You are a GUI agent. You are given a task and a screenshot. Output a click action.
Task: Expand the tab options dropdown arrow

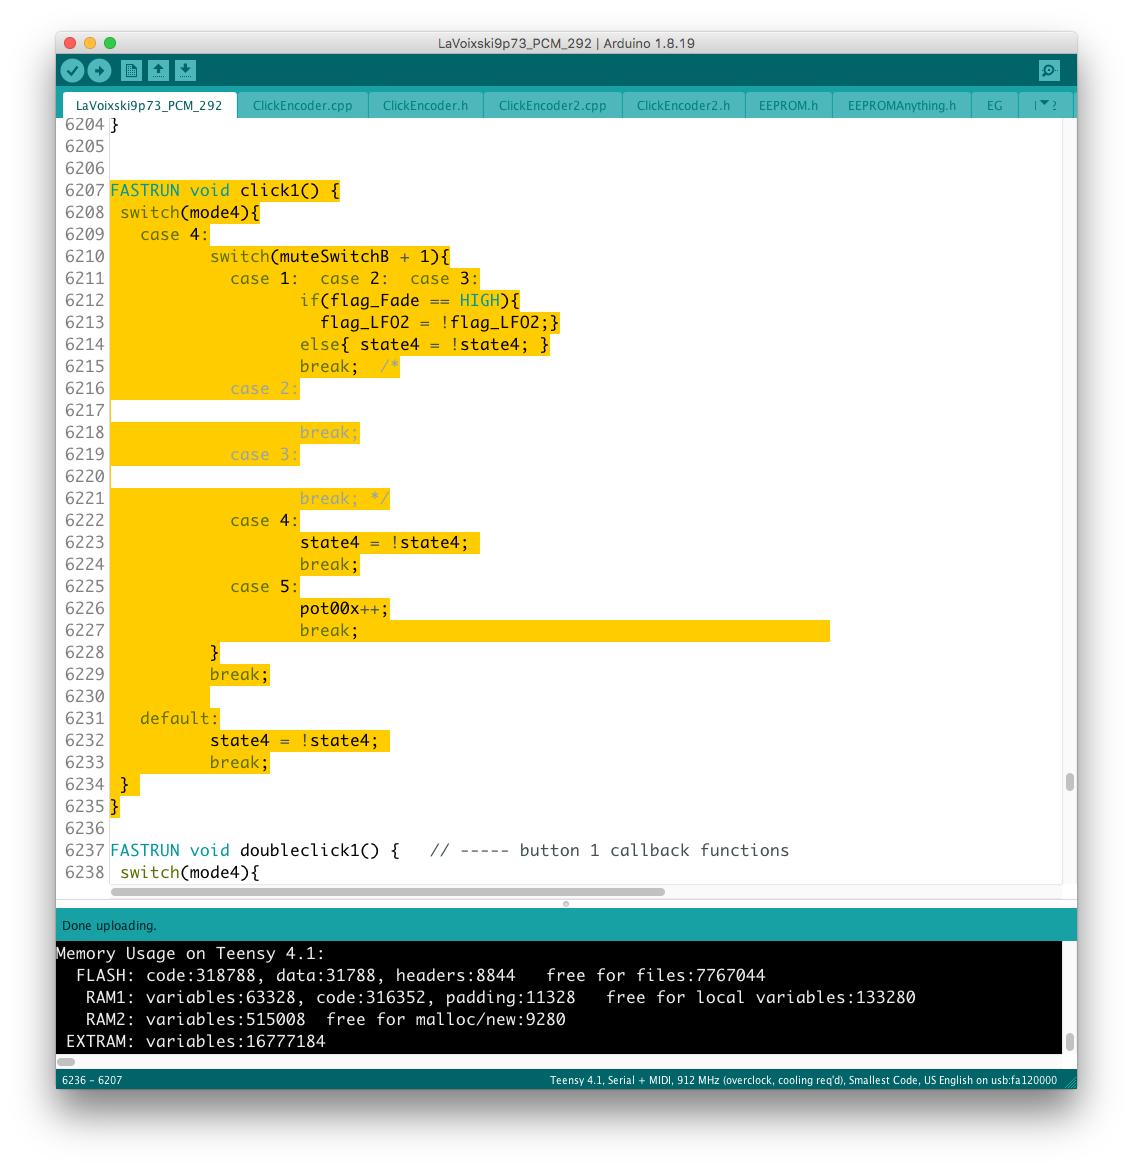(1046, 105)
